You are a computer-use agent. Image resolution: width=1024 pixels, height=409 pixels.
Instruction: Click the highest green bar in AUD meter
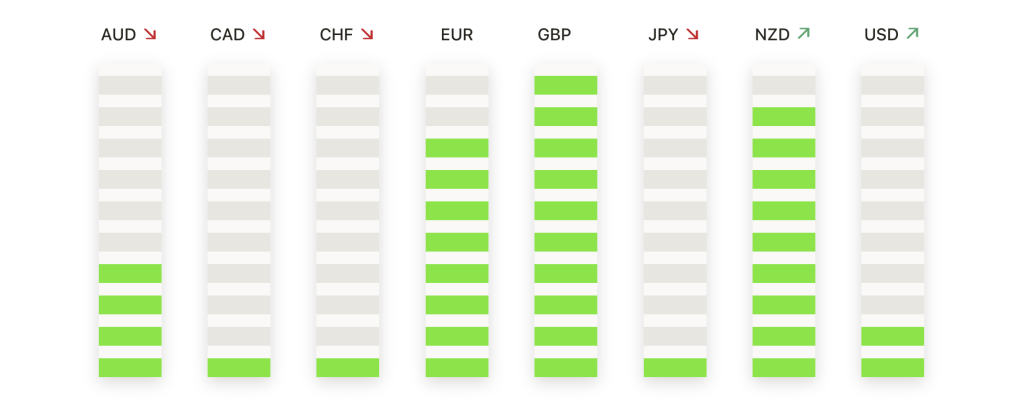130,273
